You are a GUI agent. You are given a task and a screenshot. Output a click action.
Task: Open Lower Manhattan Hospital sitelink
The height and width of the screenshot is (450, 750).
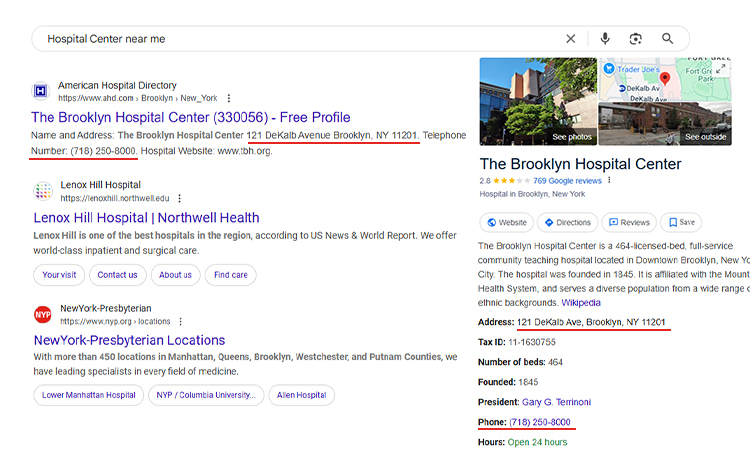88,395
